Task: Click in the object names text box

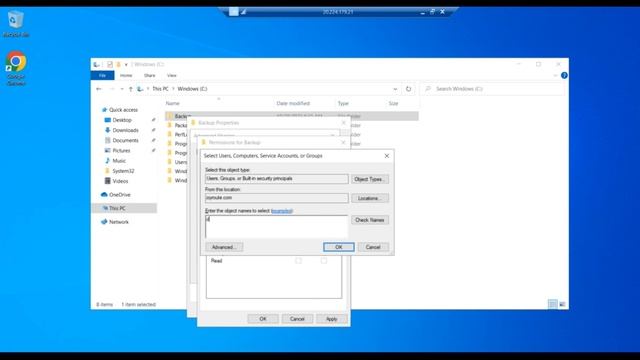Action: tap(276, 226)
